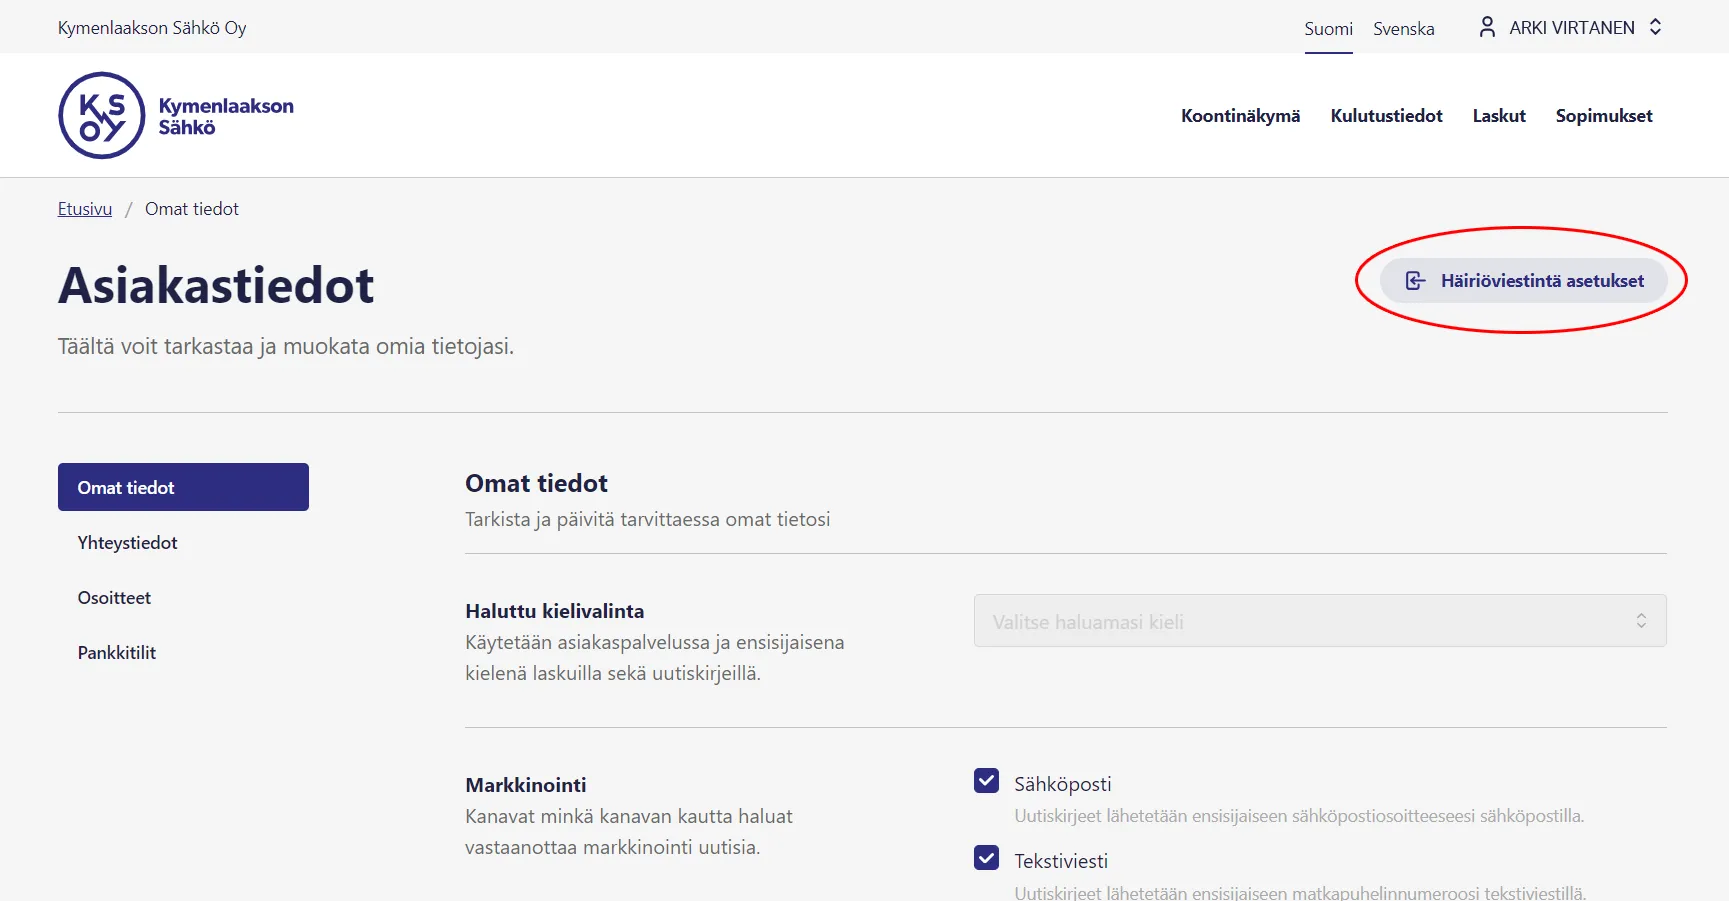Image resolution: width=1729 pixels, height=901 pixels.
Task: Expand the ARKI VIRTANEN account menu chevron
Action: click(x=1656, y=27)
